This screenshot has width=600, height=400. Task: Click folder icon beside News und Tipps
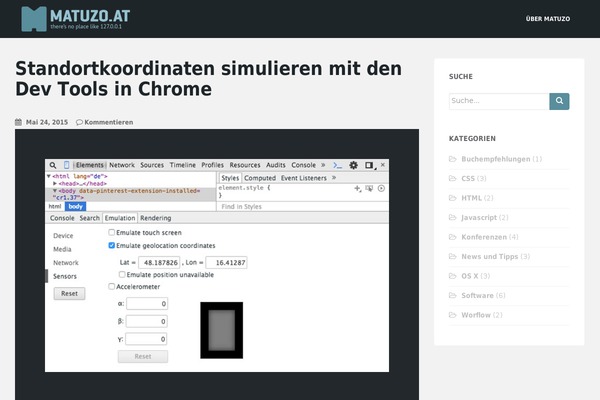click(x=453, y=256)
